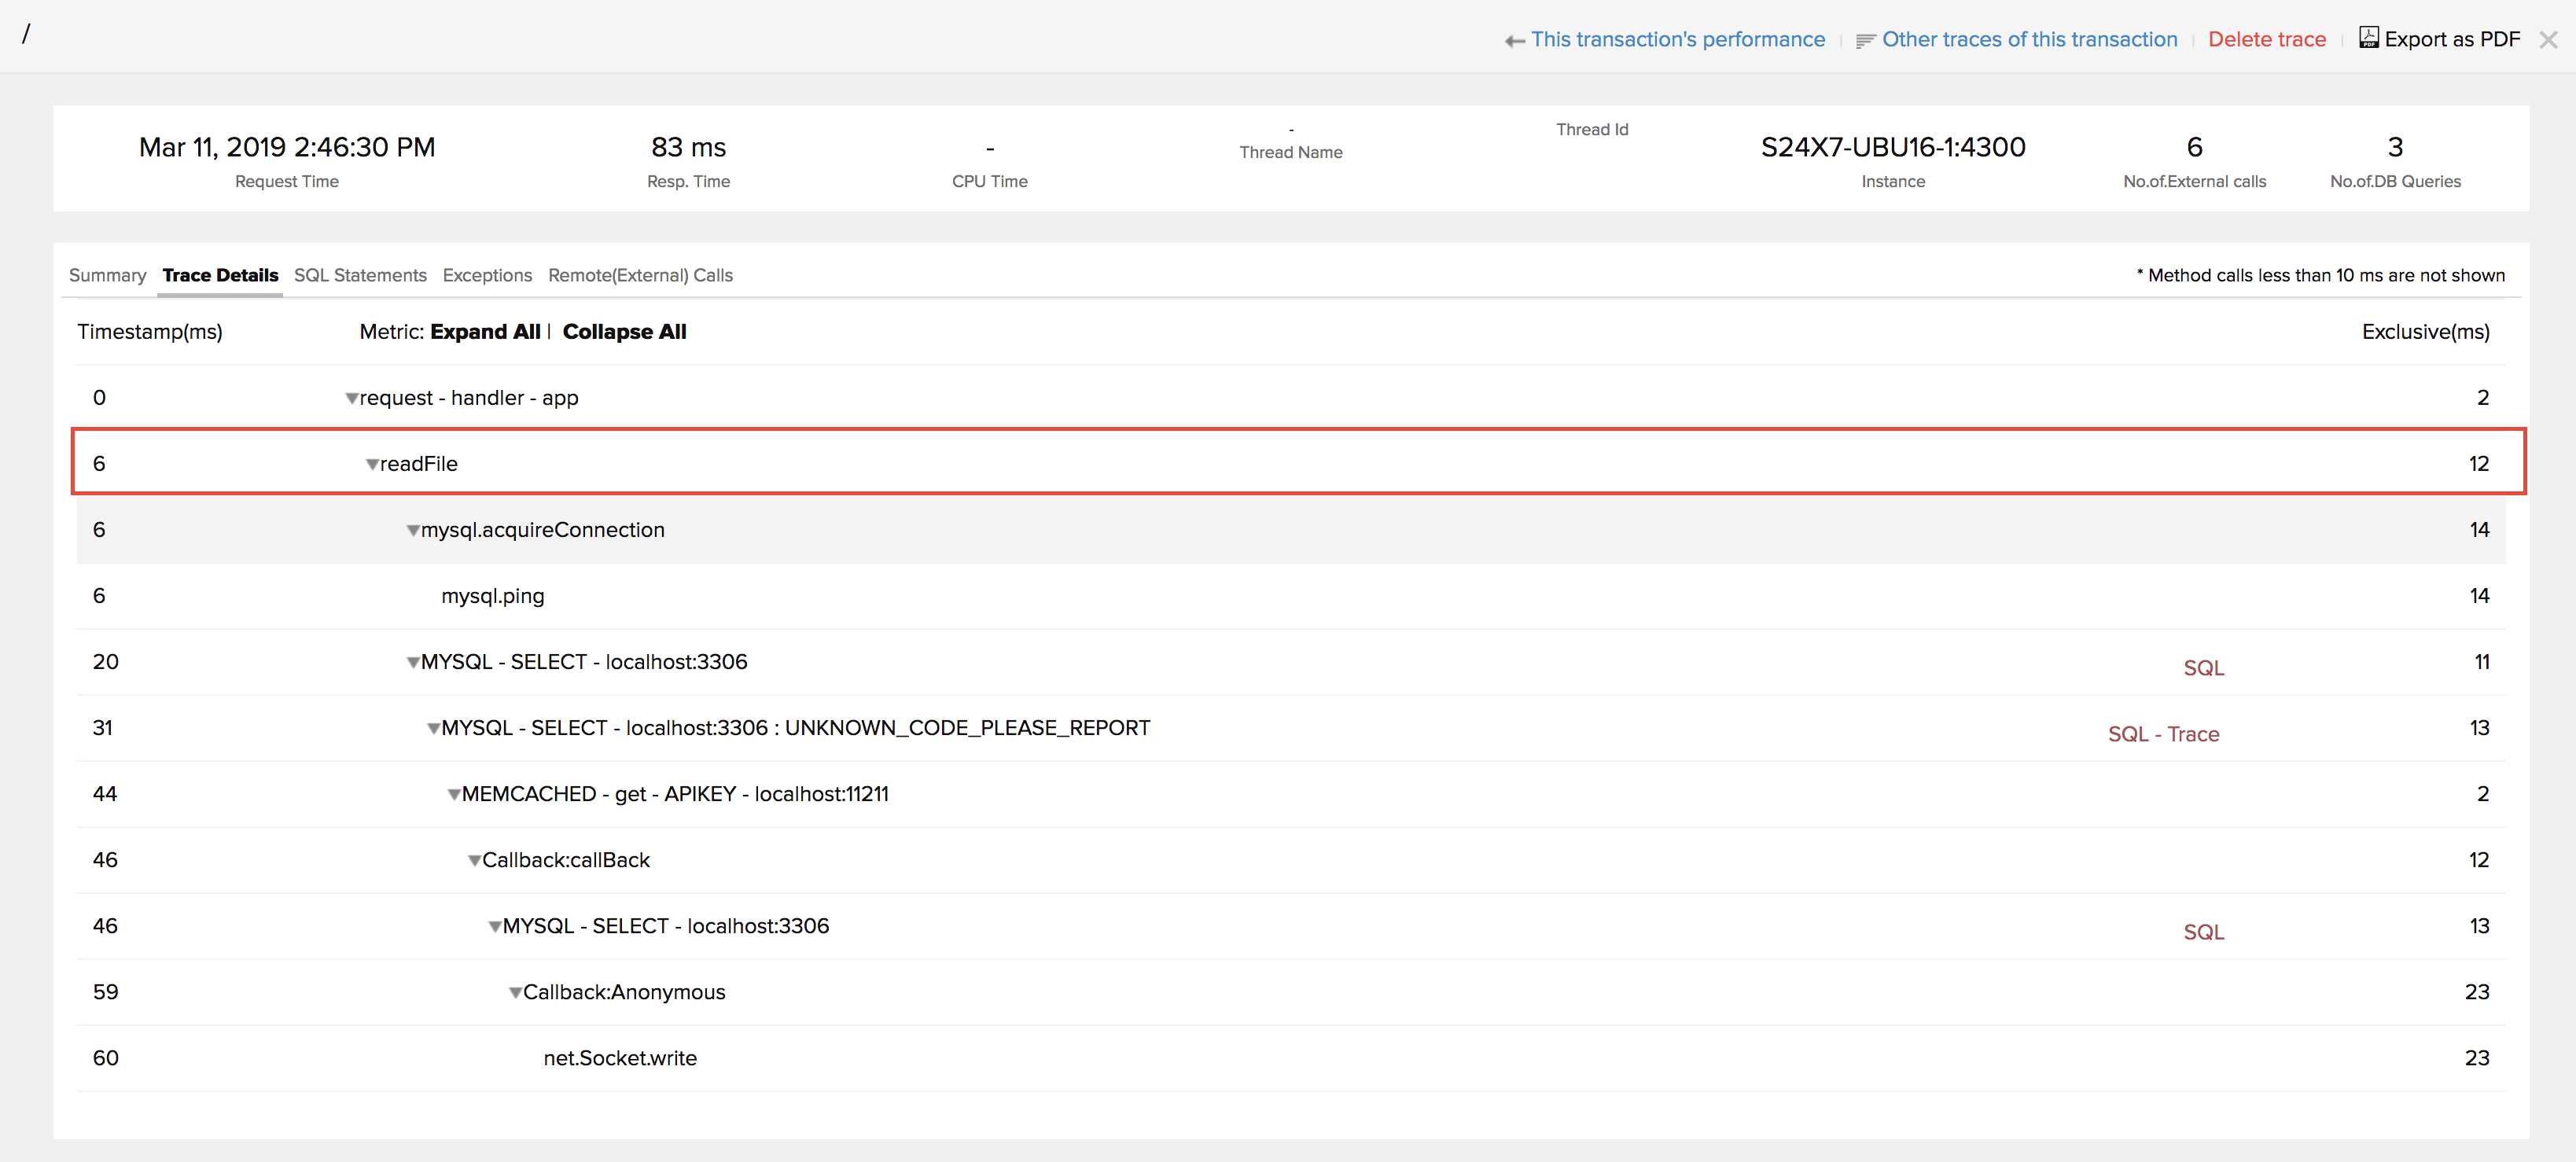The image size is (2576, 1162).
Task: Collapse the Callback:callBack node
Action: click(x=475, y=861)
